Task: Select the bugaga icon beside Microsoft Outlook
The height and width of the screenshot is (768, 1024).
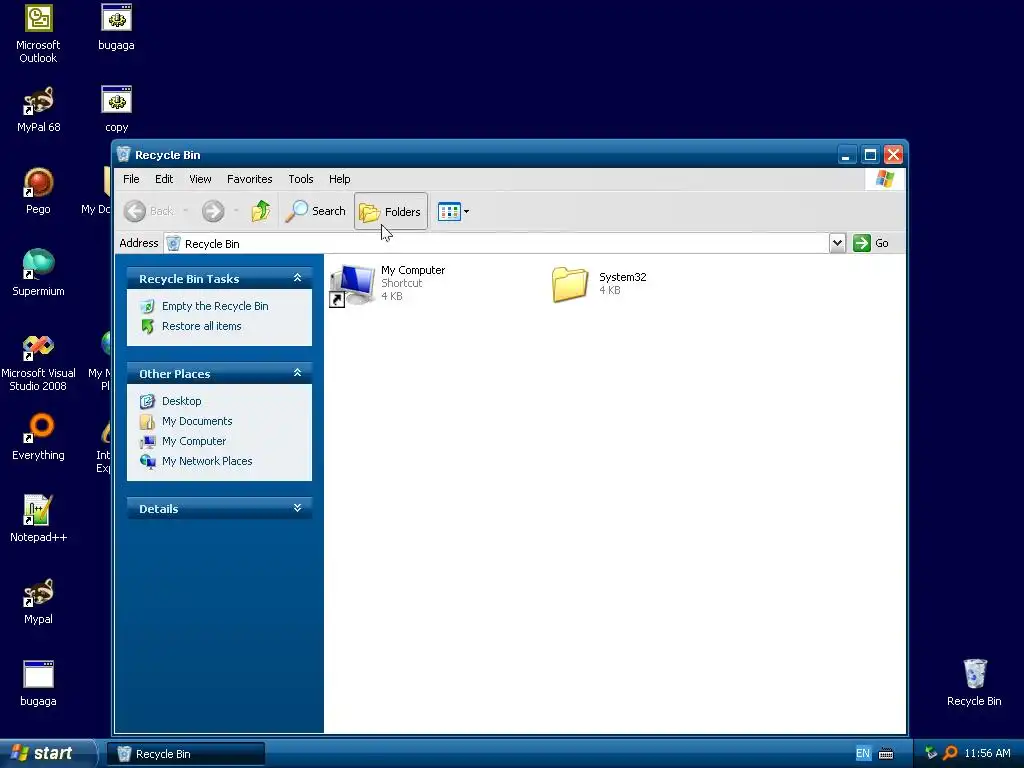Action: click(x=116, y=27)
